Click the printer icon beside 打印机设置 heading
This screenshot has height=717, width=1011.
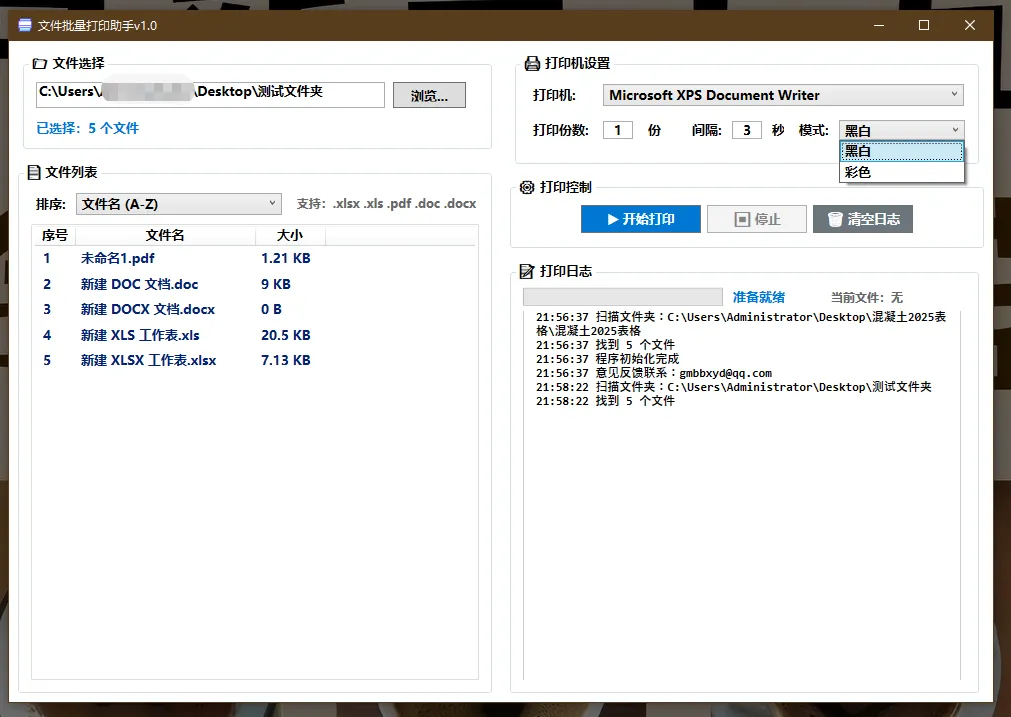click(530, 62)
